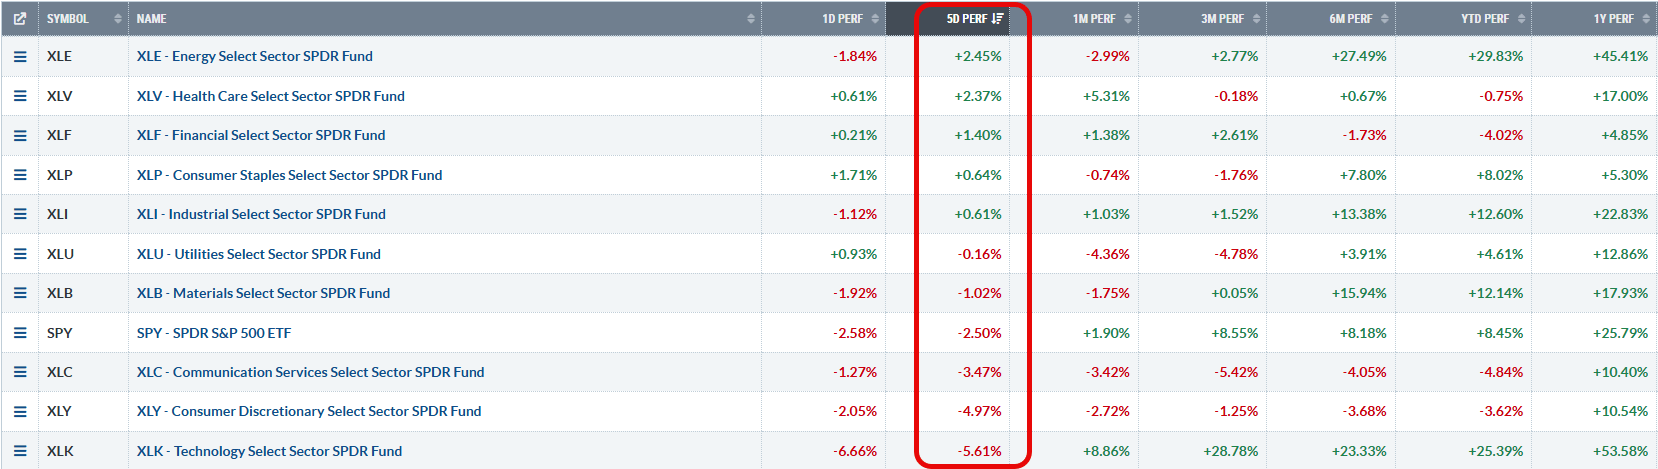Open the XLI Industrial Select Sector SPDR Fund link
Viewport: 1658px width, 469px height.
(261, 214)
